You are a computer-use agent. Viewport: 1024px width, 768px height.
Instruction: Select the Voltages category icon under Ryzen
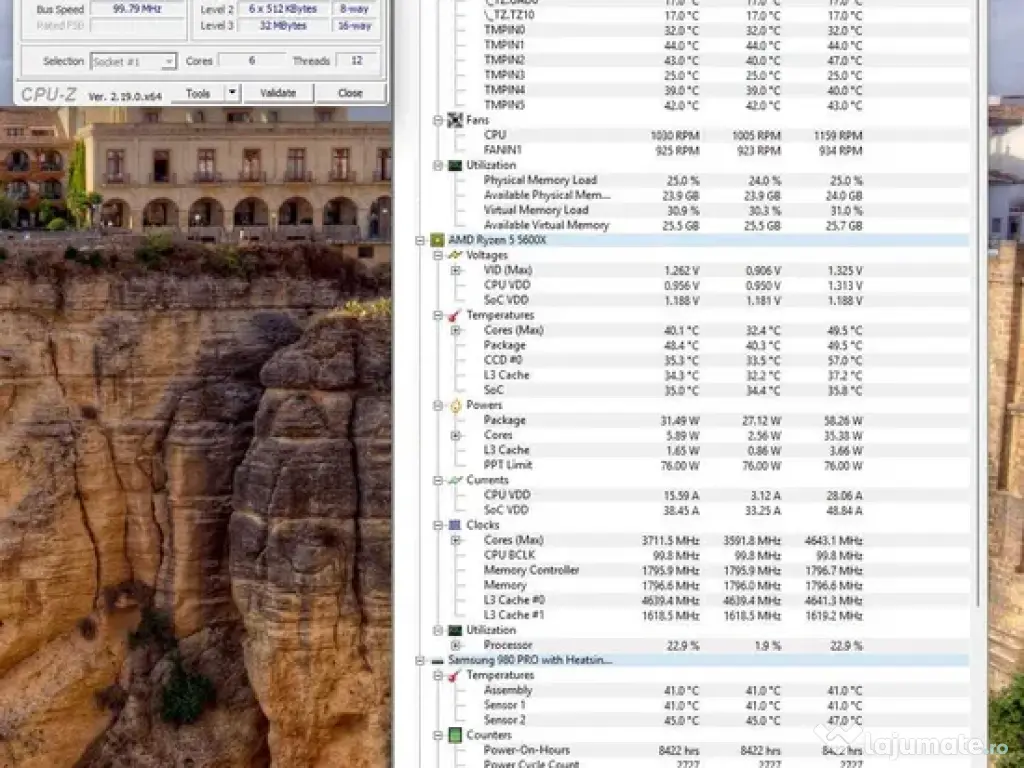(x=455, y=255)
